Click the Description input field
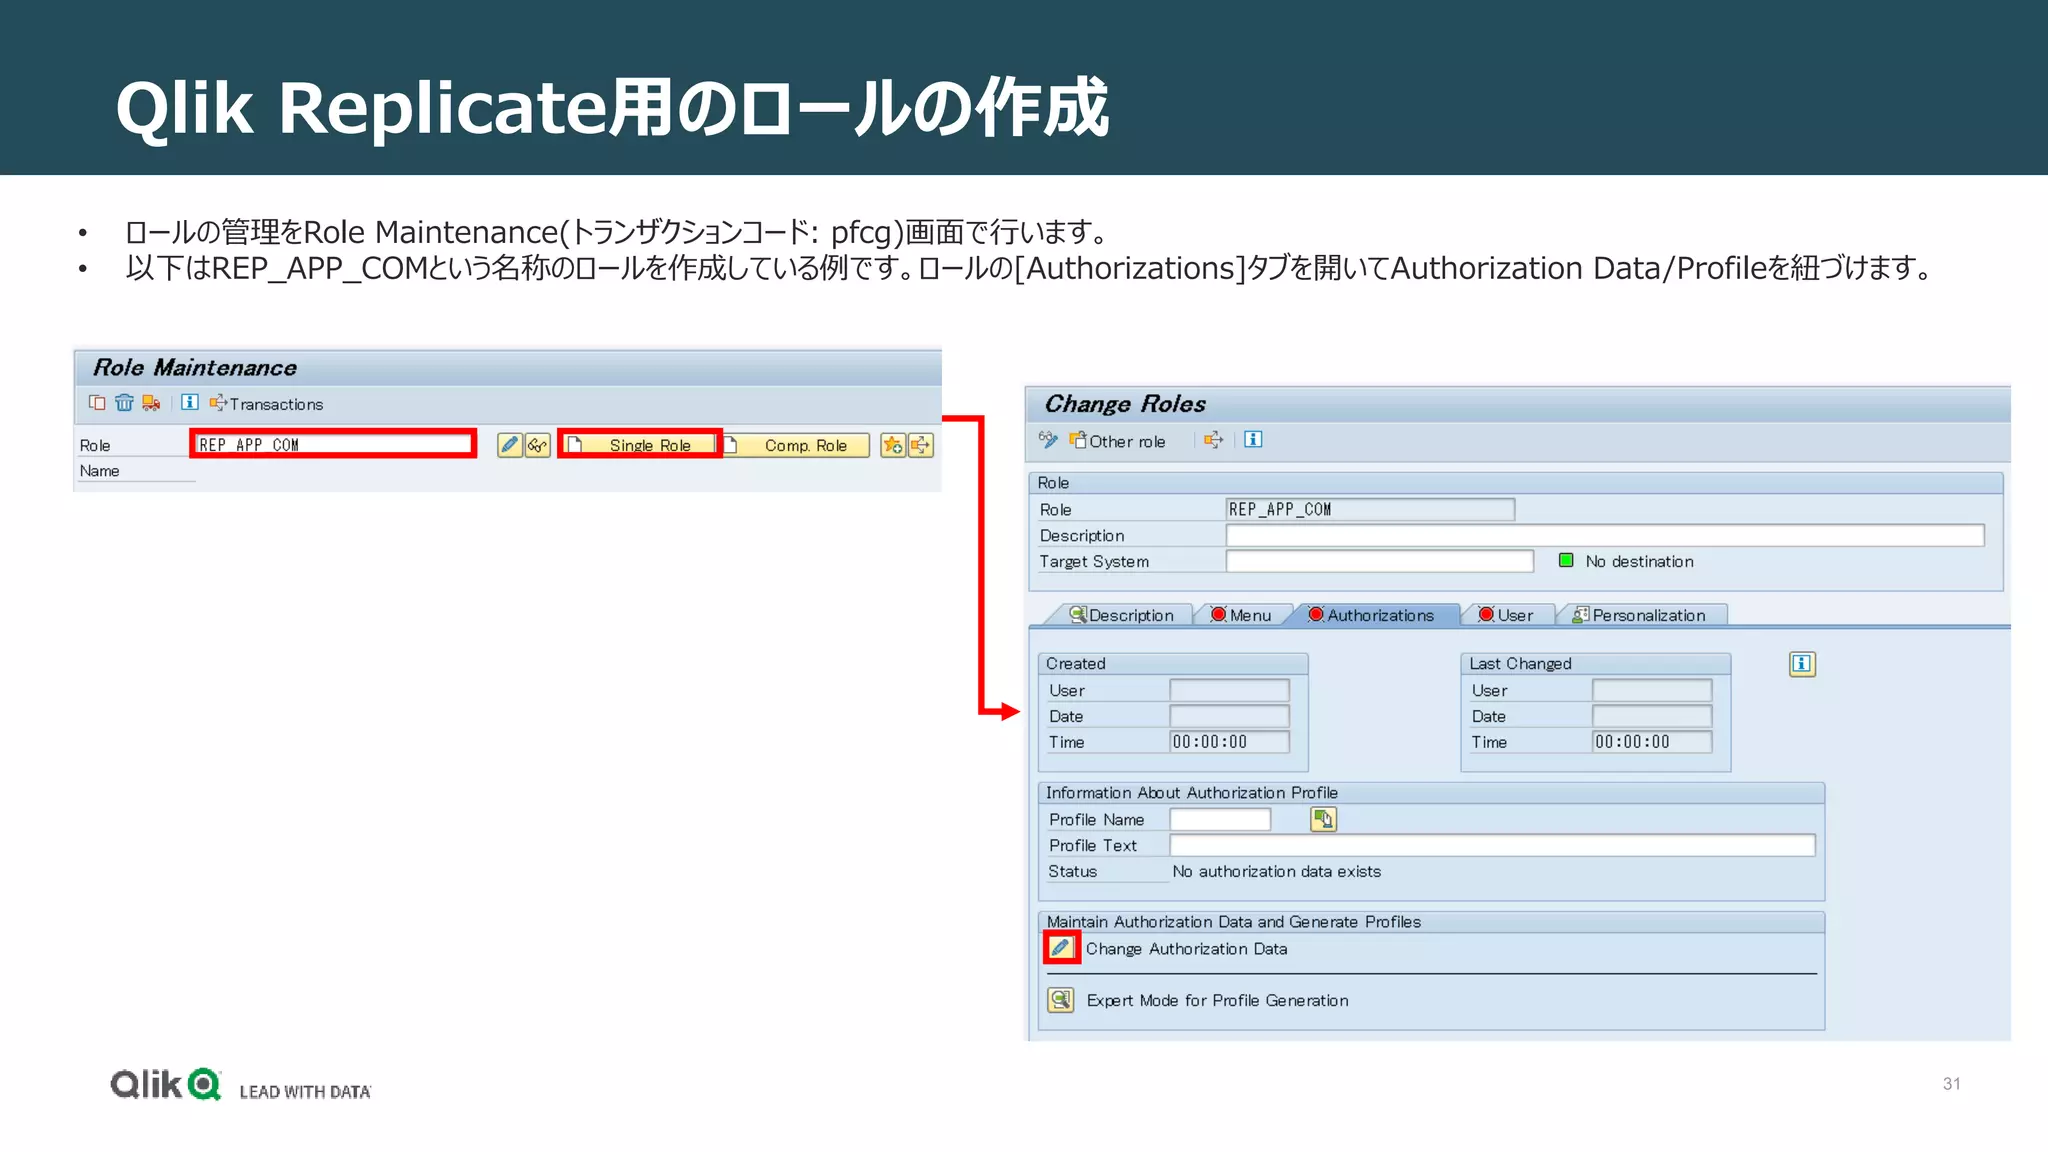Viewport: 2048px width, 1152px height. click(x=1605, y=535)
